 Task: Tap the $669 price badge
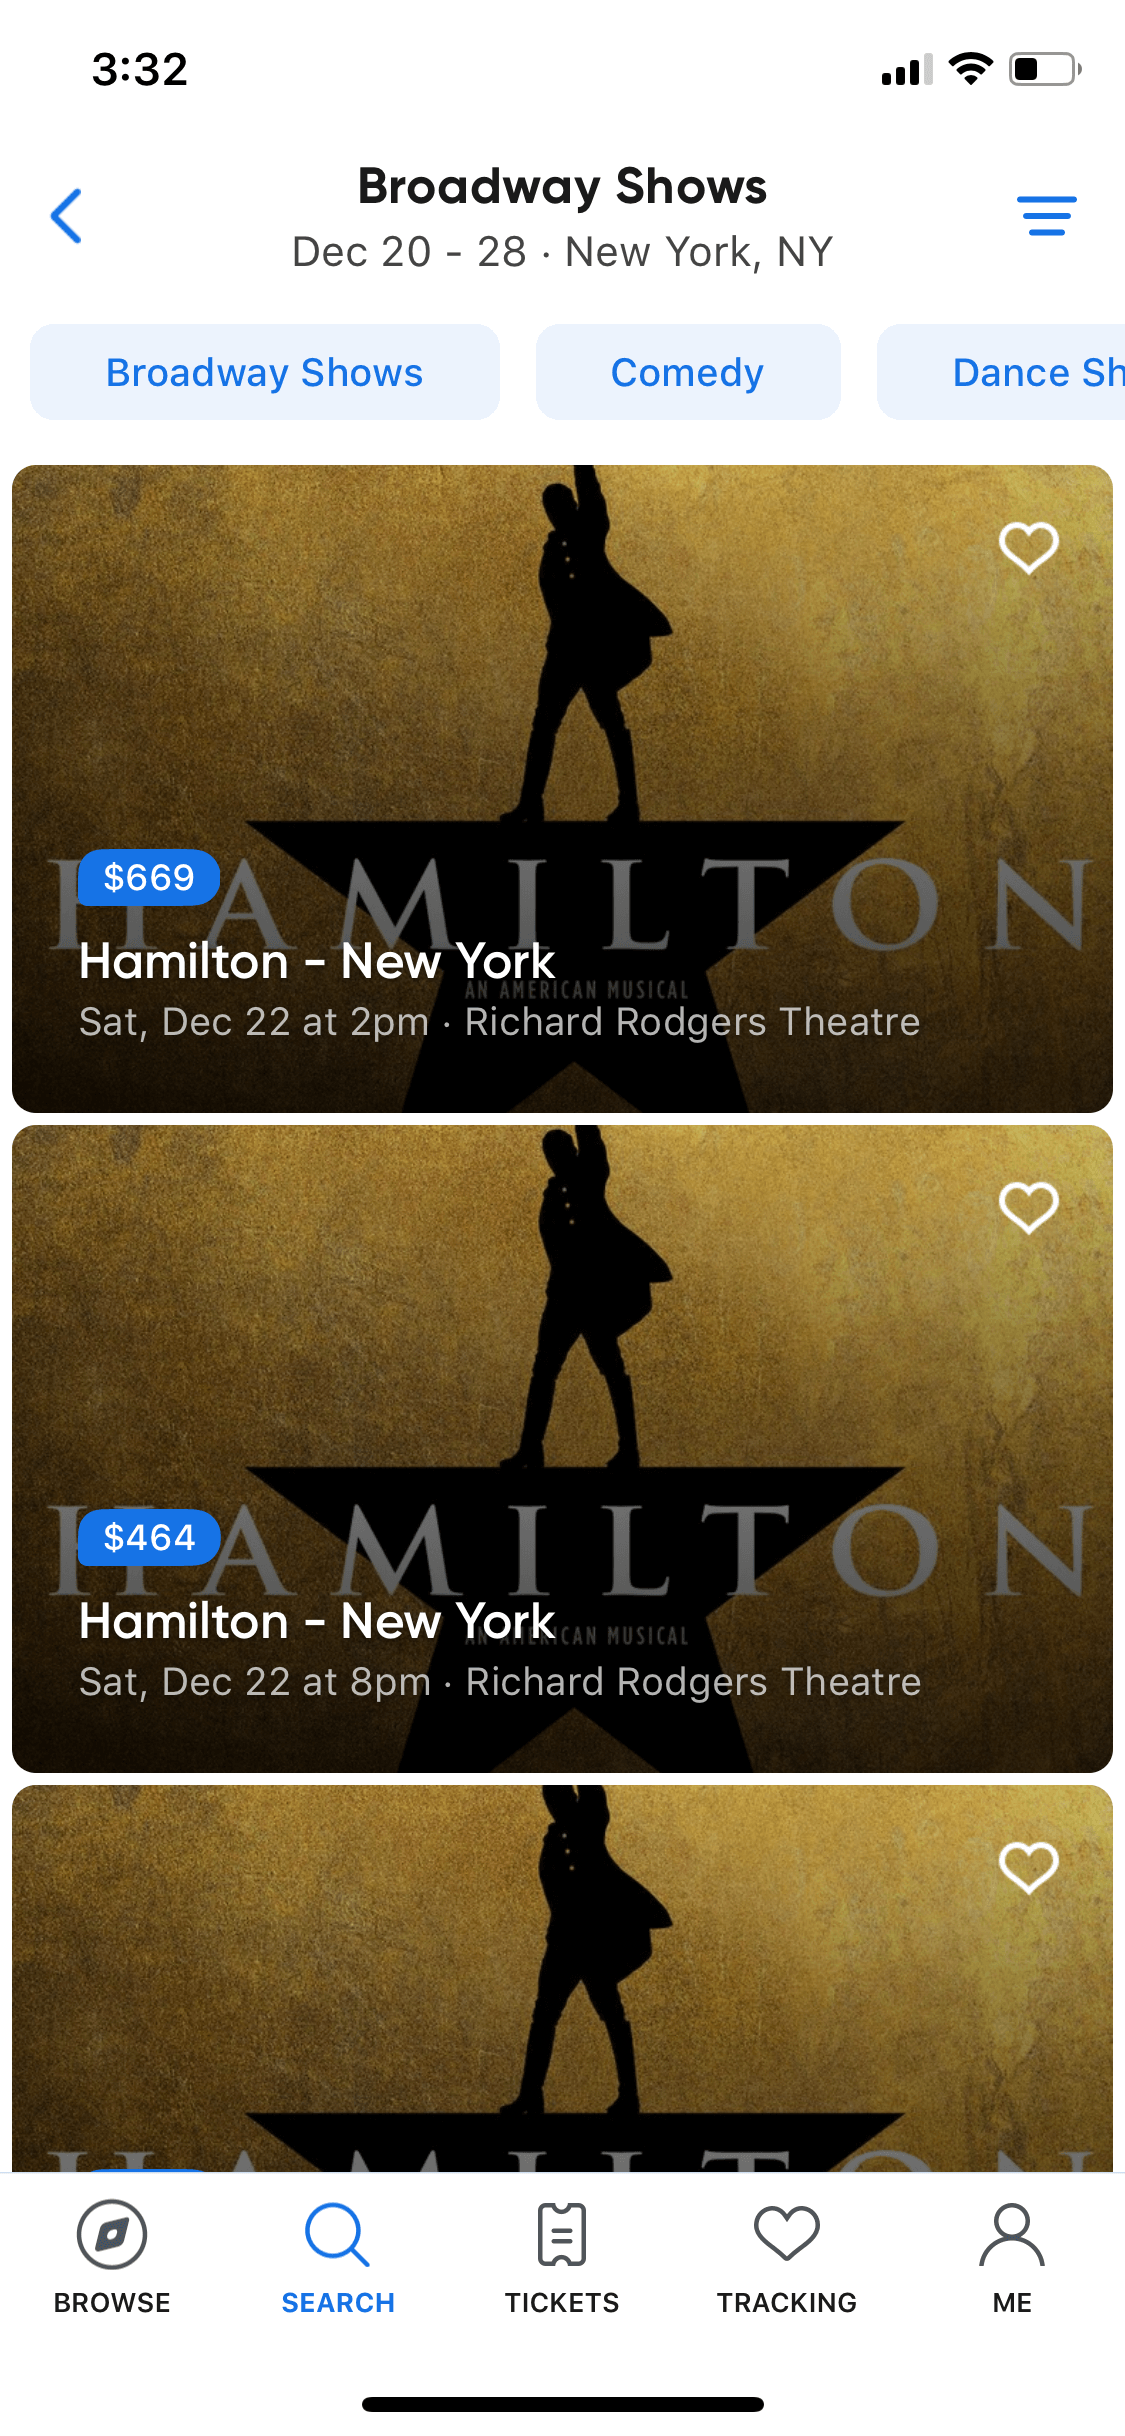click(x=149, y=878)
